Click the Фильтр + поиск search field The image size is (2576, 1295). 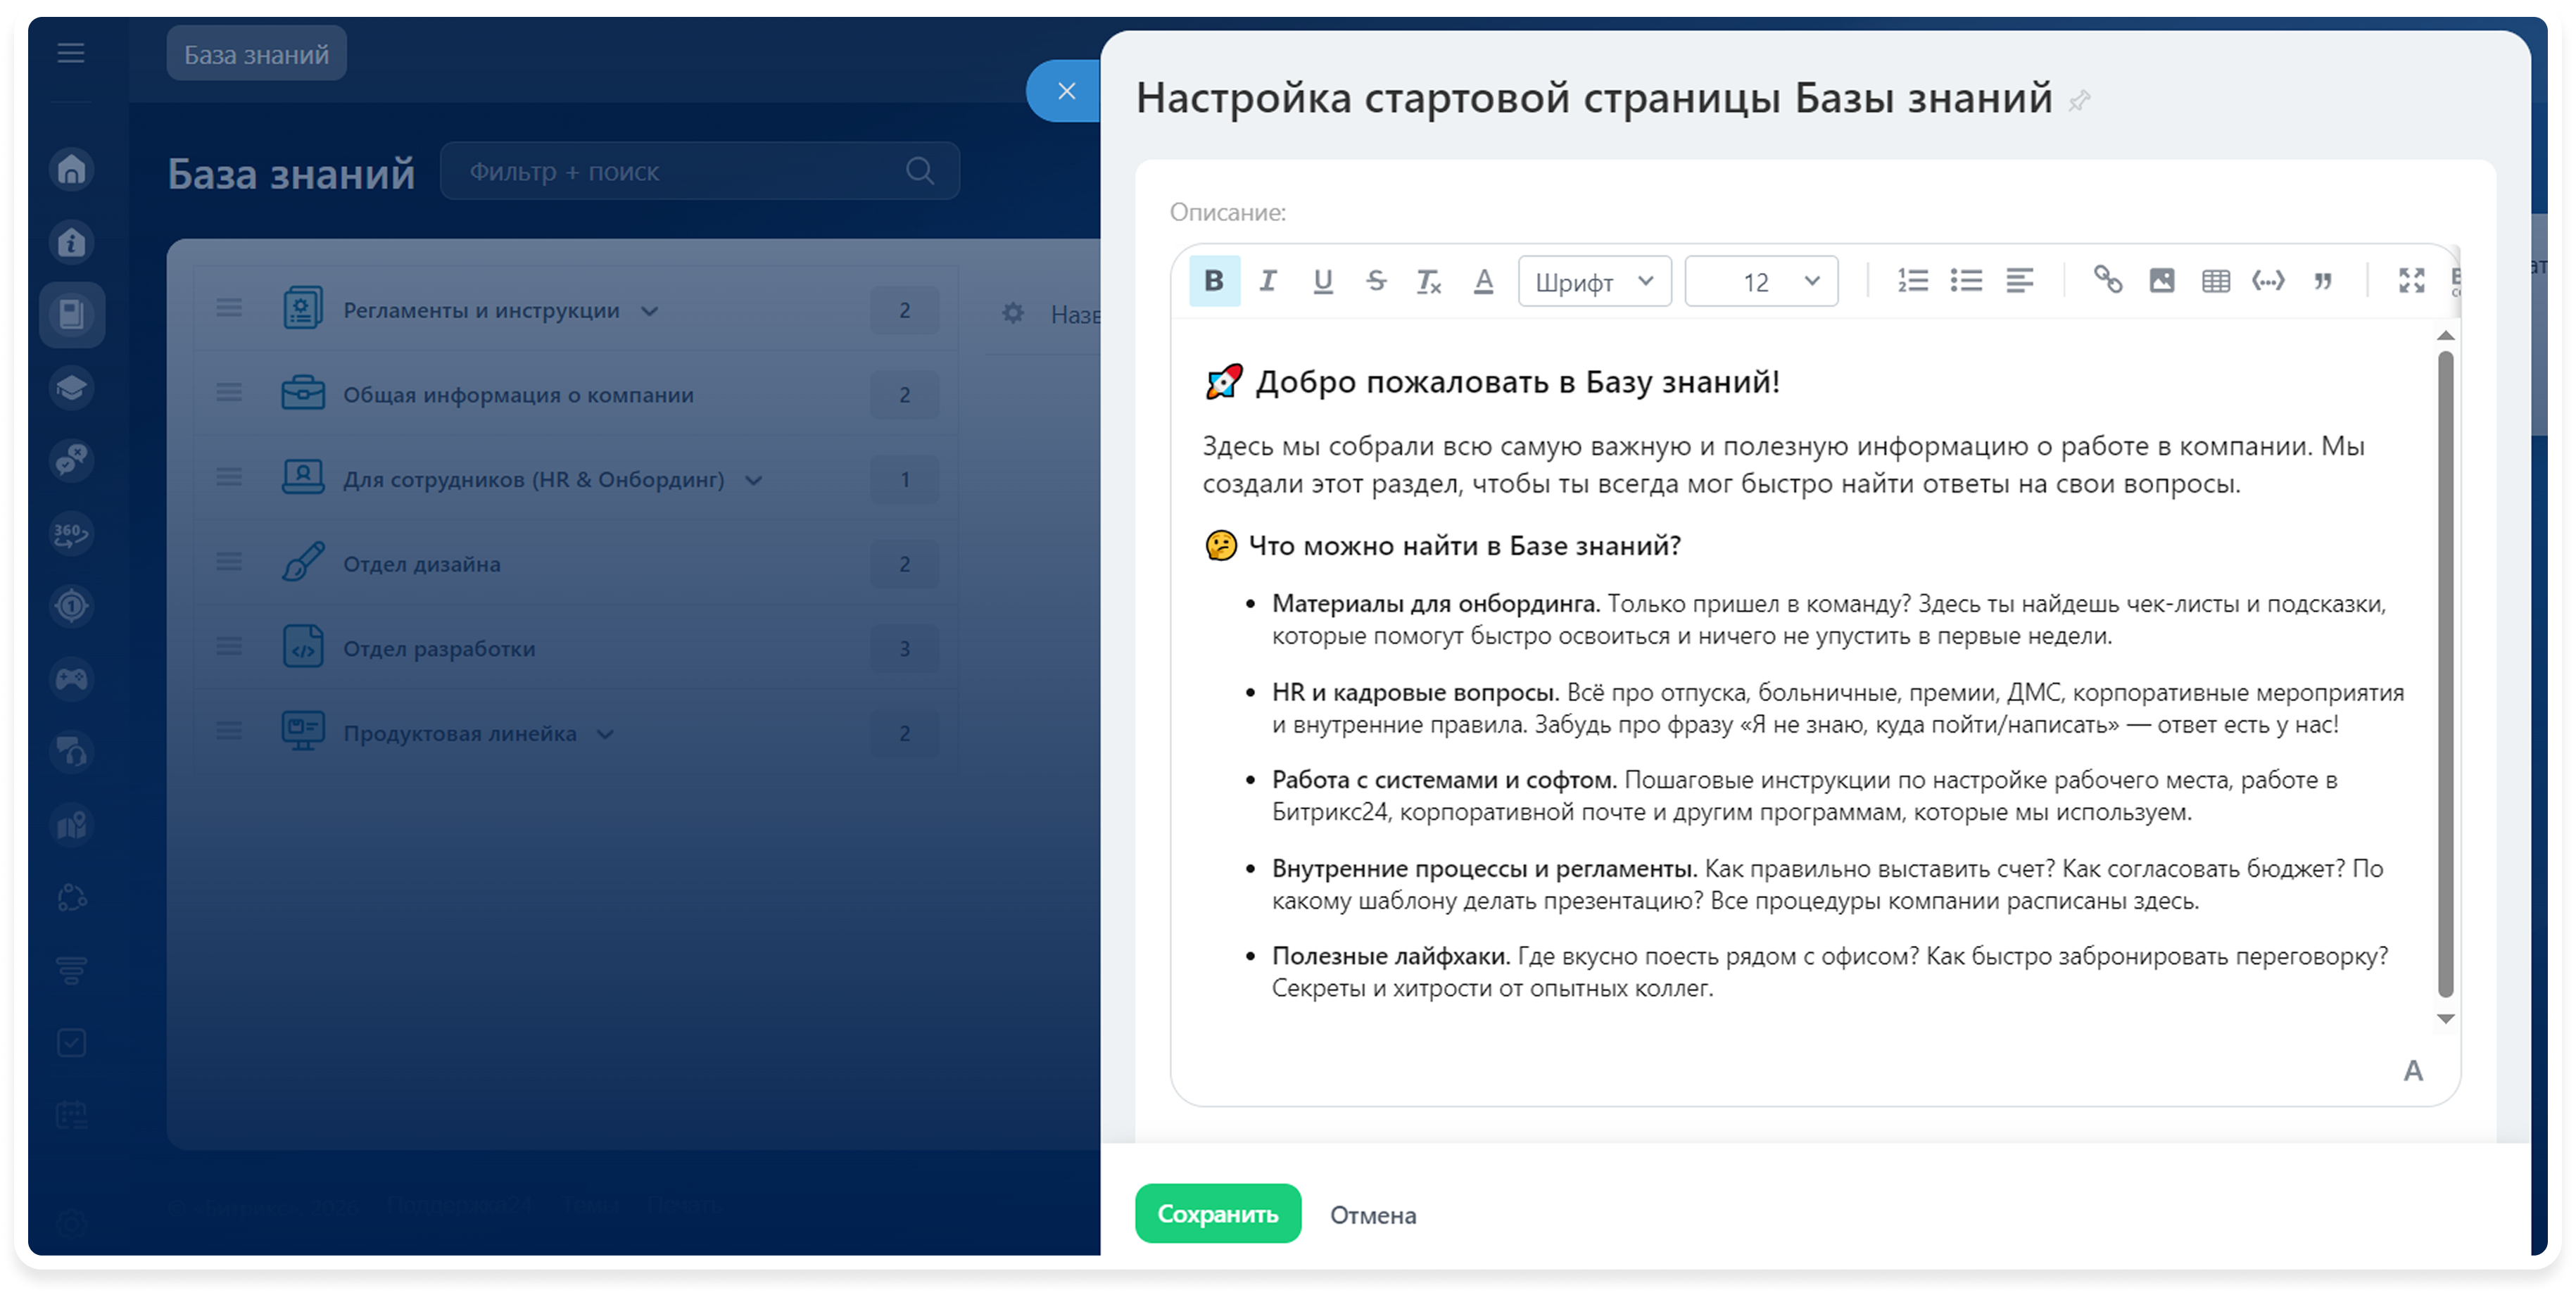tap(680, 172)
